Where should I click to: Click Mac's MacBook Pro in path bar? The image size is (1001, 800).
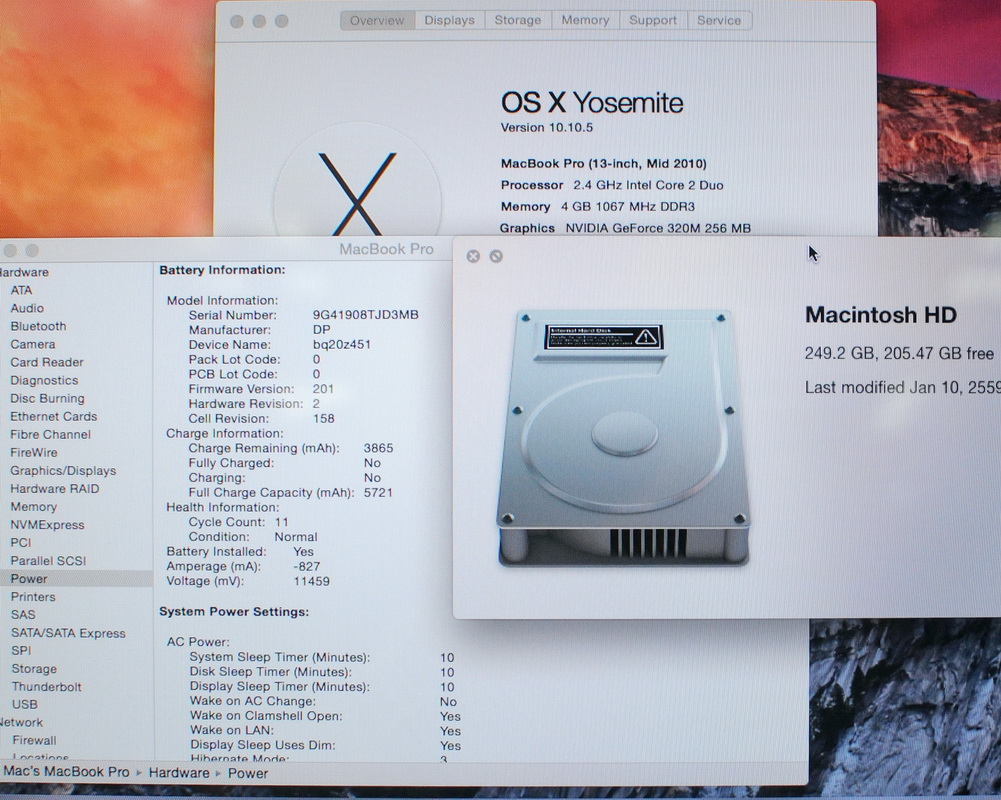coord(66,771)
